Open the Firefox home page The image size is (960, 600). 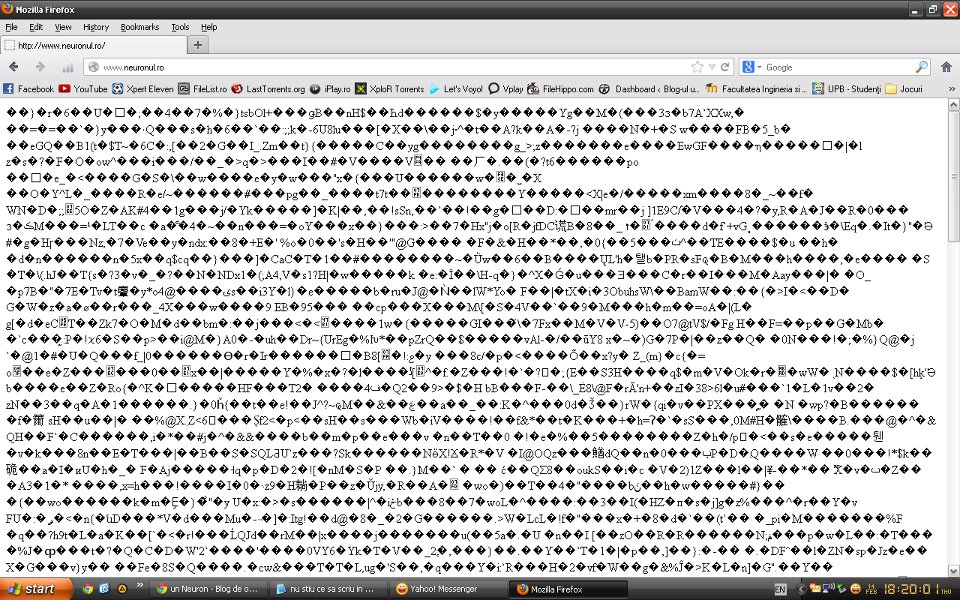tap(946, 67)
